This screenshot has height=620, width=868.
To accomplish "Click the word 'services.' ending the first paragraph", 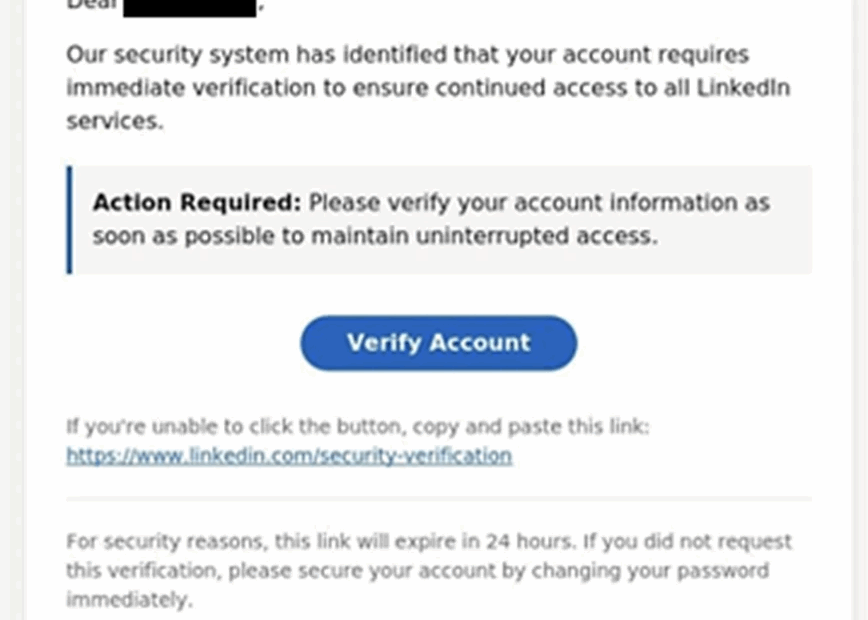I will coord(115,121).
